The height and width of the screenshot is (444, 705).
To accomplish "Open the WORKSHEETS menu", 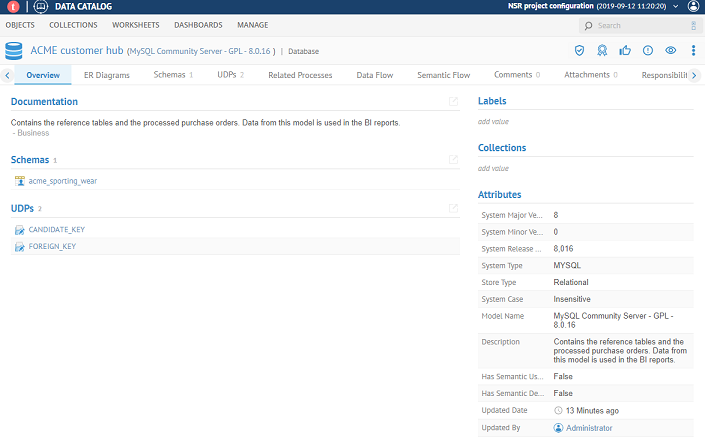I will [135, 25].
